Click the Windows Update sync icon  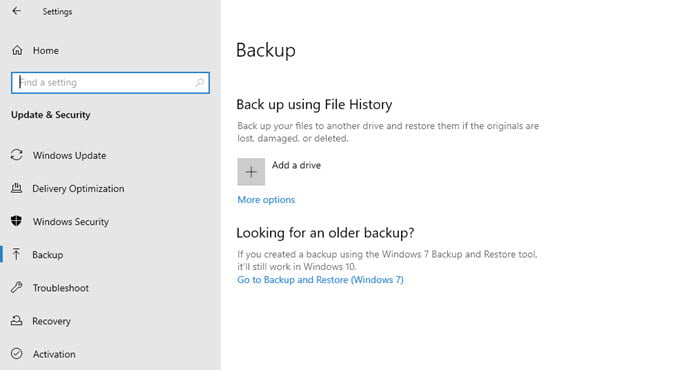coord(17,155)
